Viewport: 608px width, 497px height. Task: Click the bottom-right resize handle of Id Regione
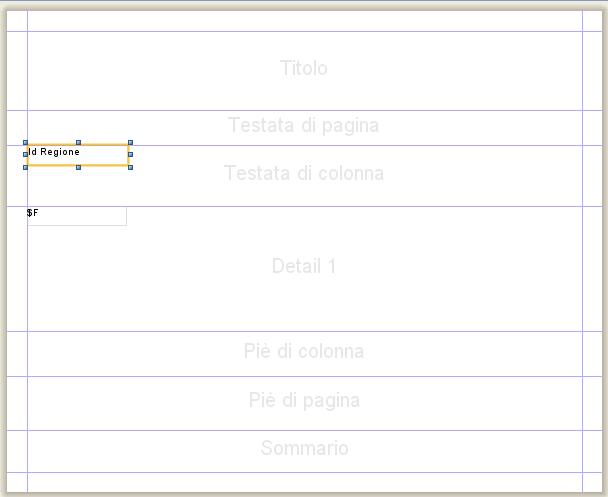pos(130,167)
